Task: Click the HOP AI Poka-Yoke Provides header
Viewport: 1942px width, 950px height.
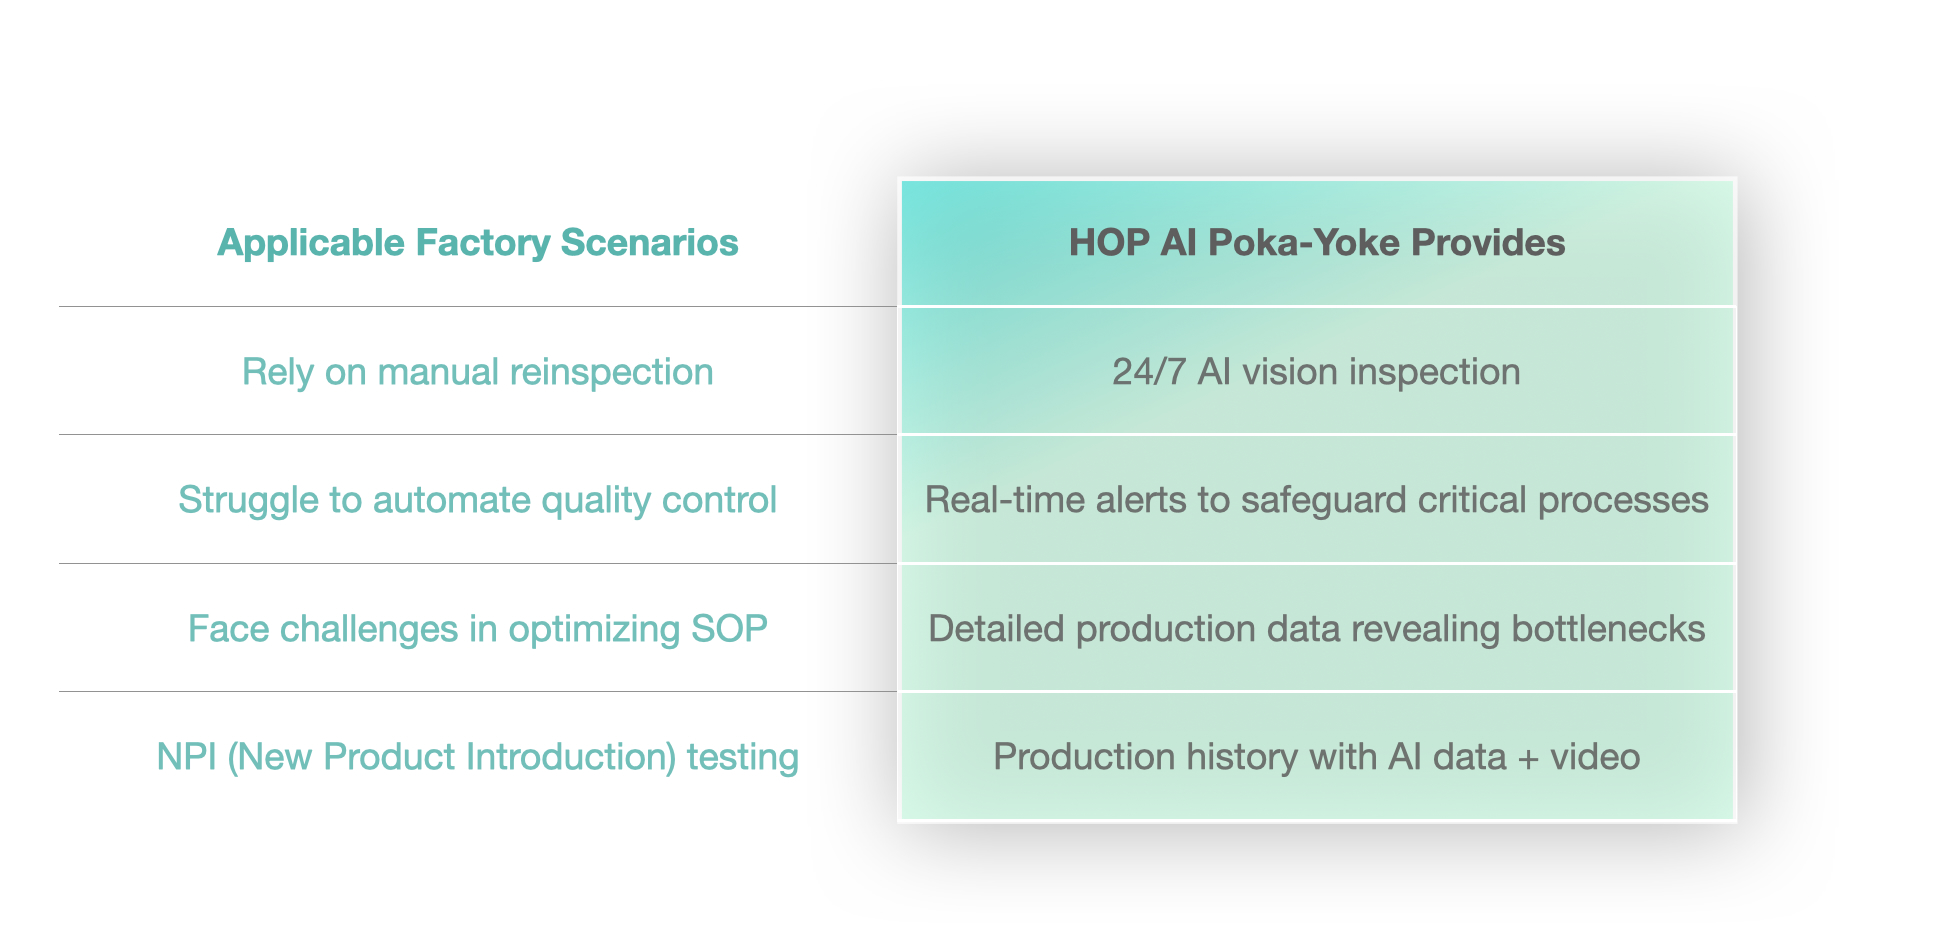Action: pyautogui.click(x=1317, y=242)
